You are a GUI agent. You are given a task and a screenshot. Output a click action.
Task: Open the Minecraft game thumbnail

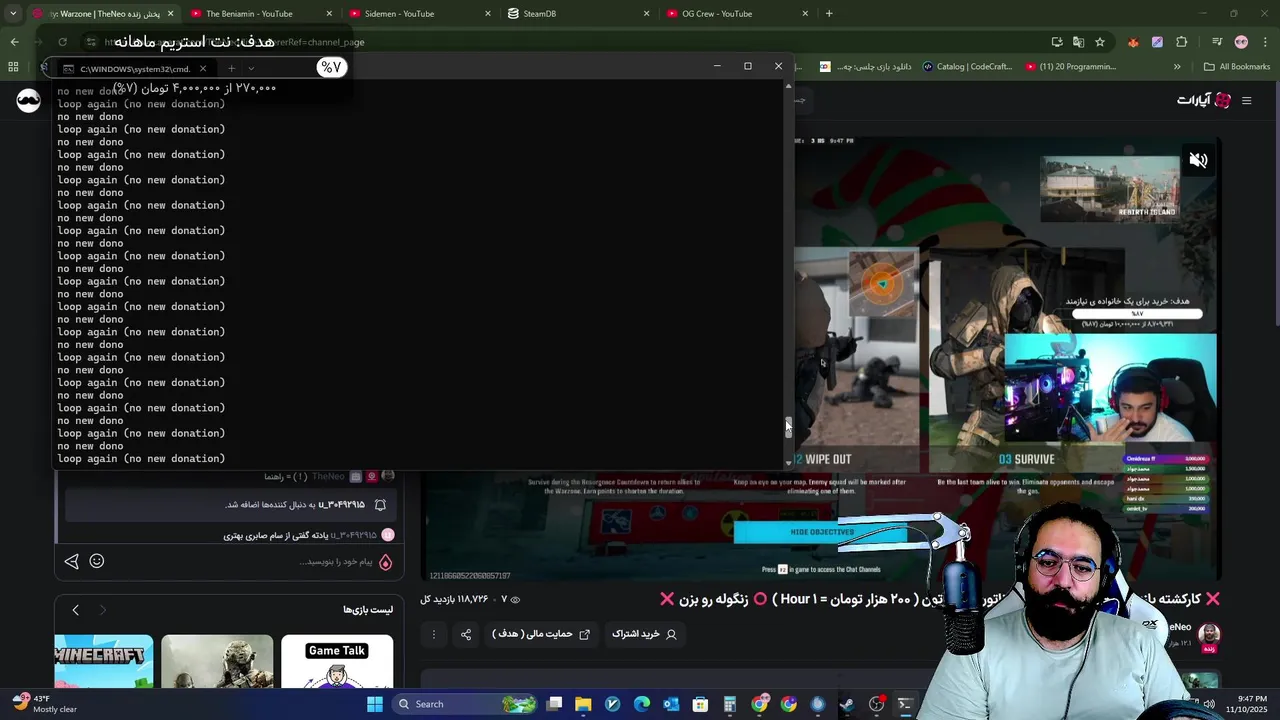(x=104, y=662)
